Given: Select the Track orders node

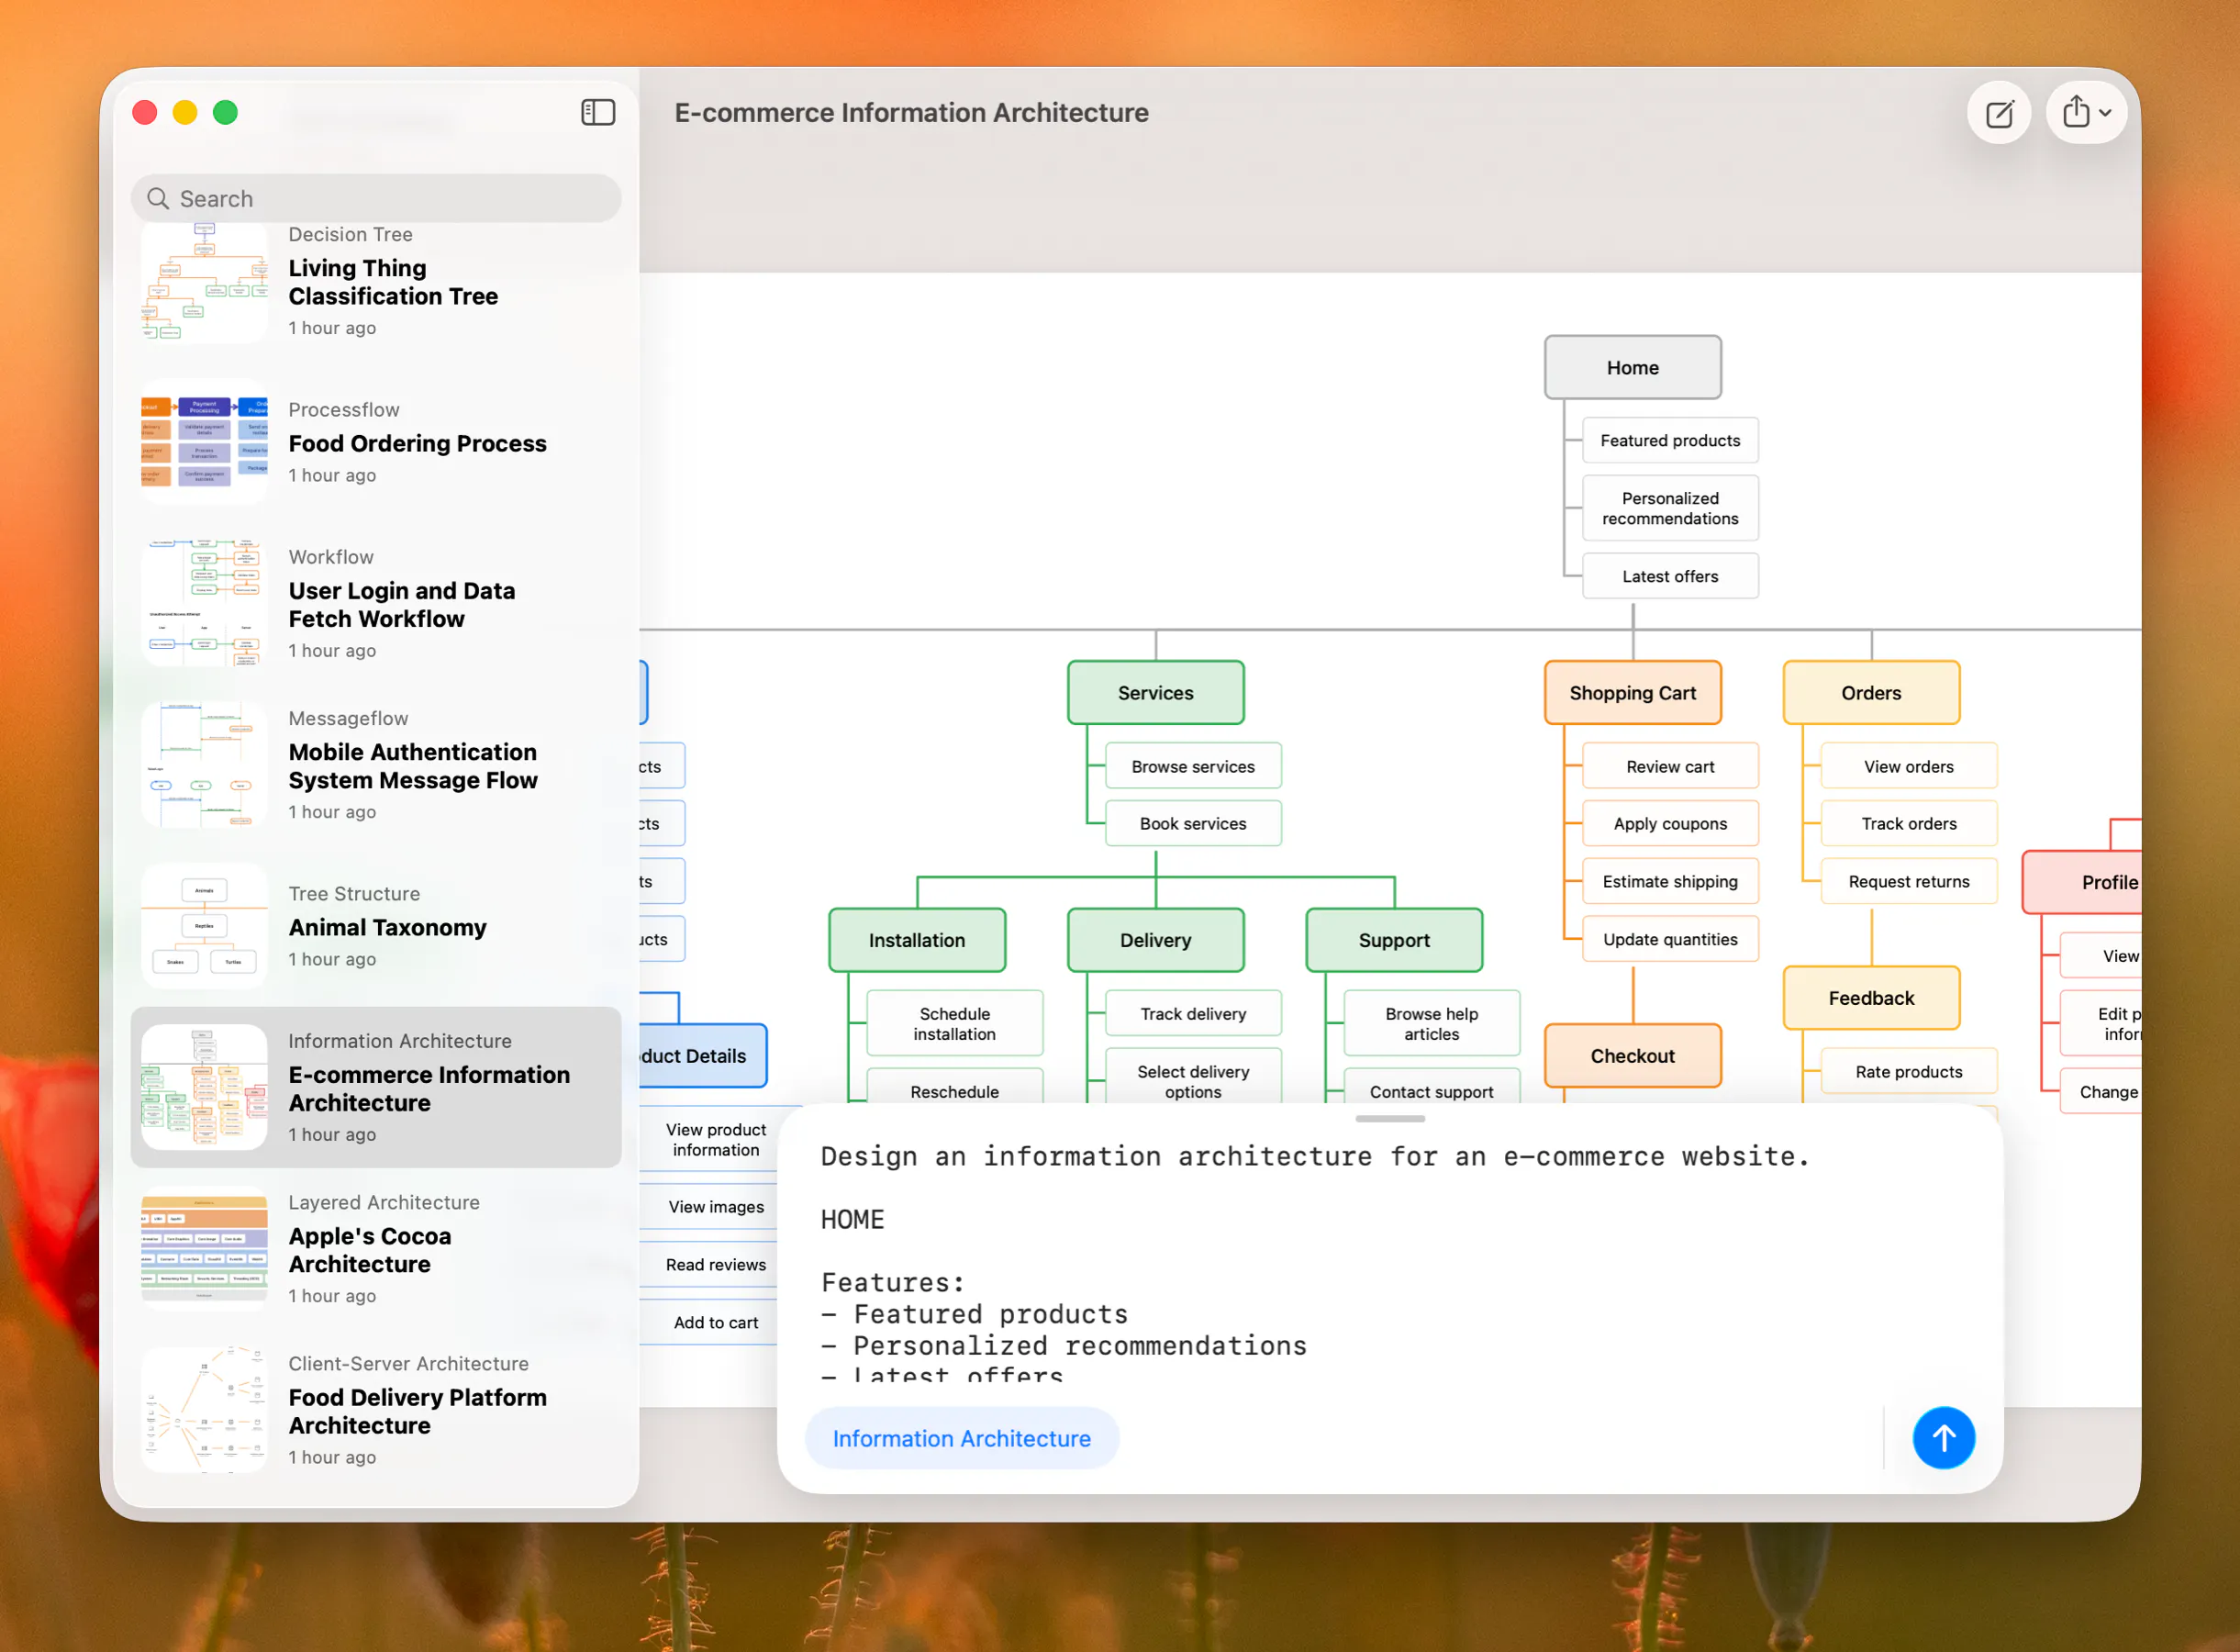Looking at the screenshot, I should pyautogui.click(x=1909, y=824).
